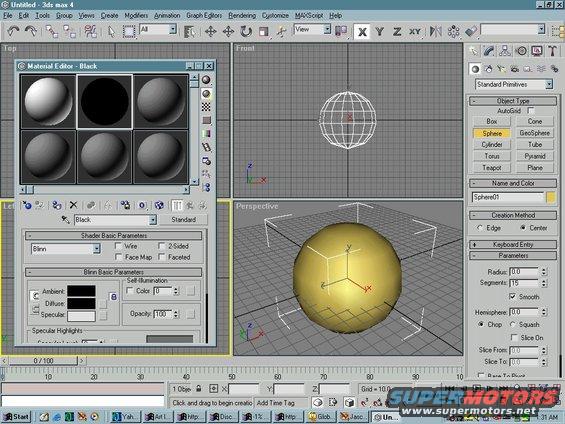565x424 pixels.
Task: Click the Torus primitive button
Action: (491, 156)
